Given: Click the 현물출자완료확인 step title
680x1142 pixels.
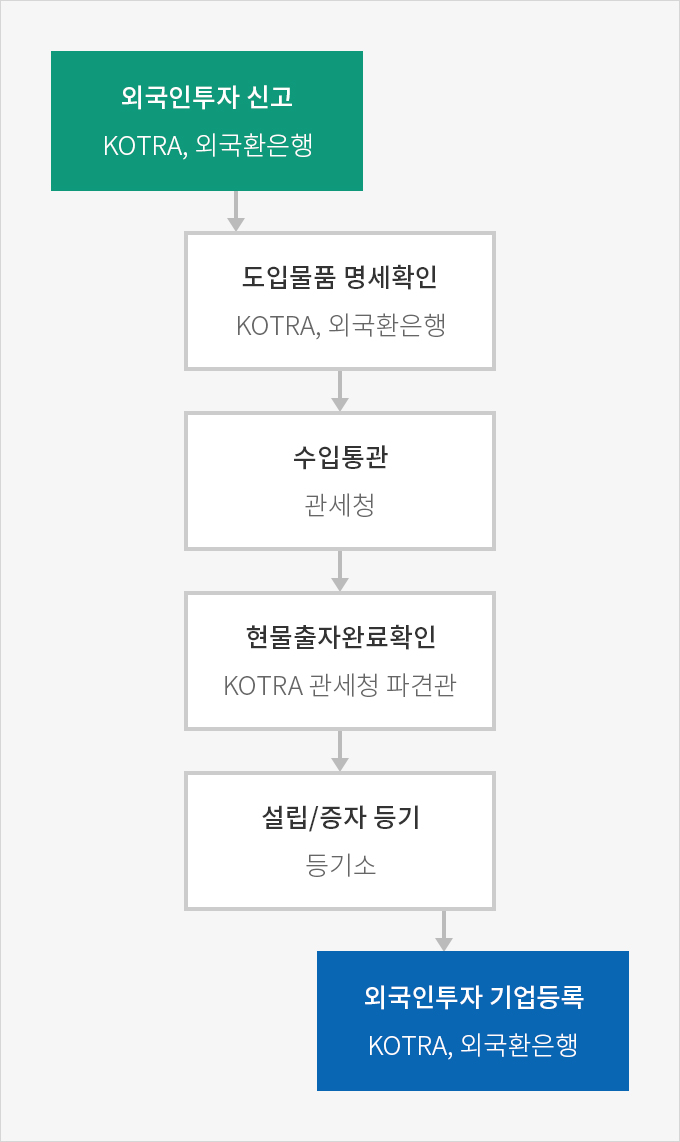Looking at the screenshot, I should pyautogui.click(x=340, y=637).
